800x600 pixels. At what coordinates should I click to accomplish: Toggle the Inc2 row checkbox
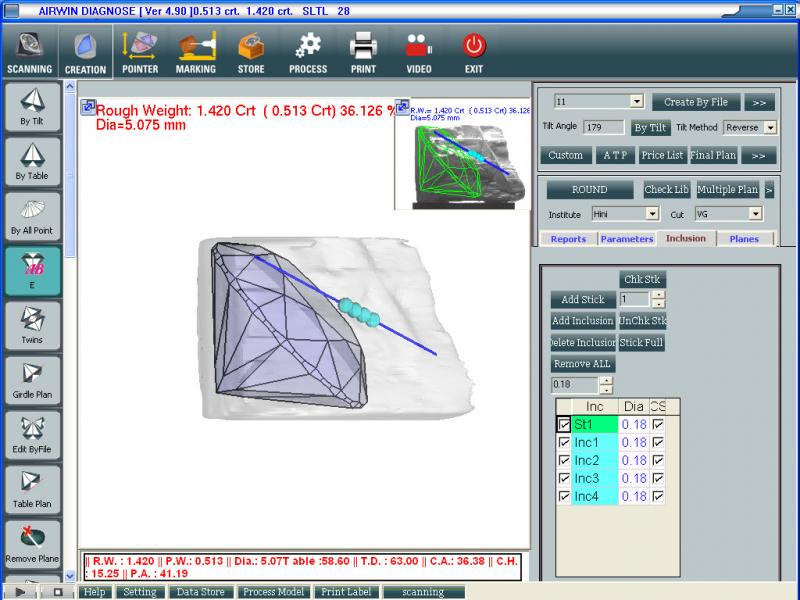564,461
